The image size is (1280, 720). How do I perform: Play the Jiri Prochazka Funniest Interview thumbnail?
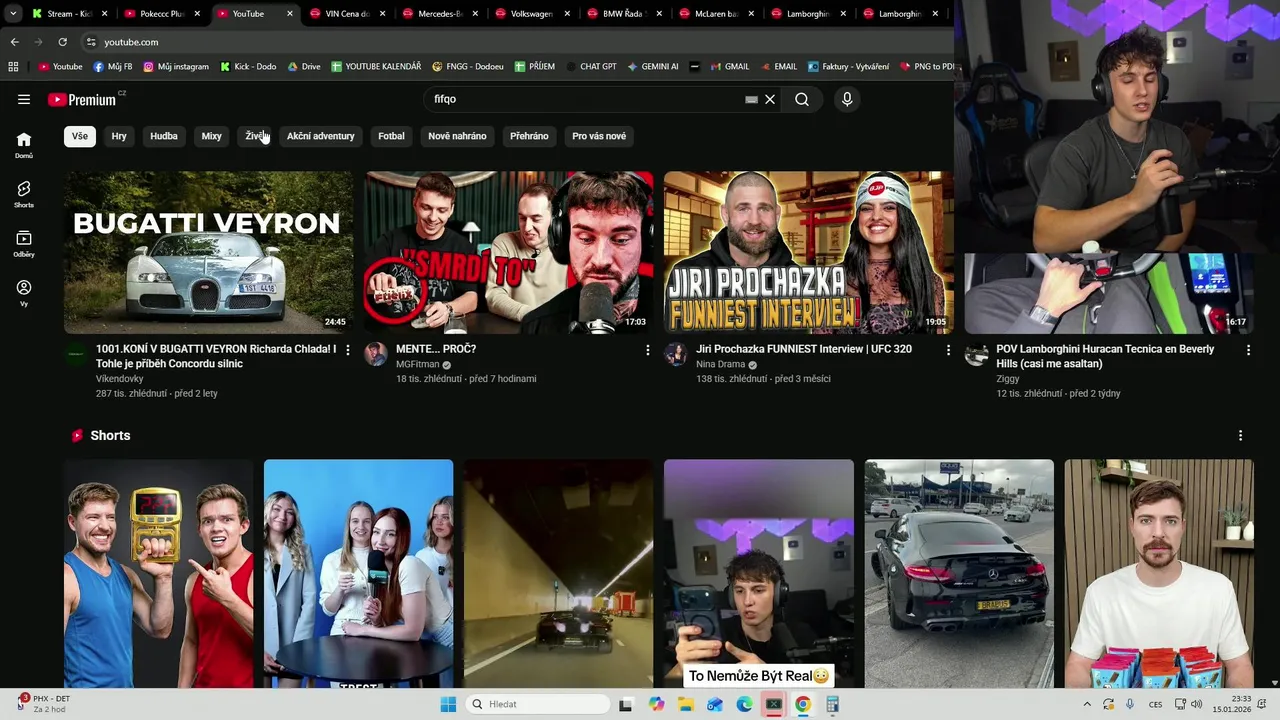(809, 252)
